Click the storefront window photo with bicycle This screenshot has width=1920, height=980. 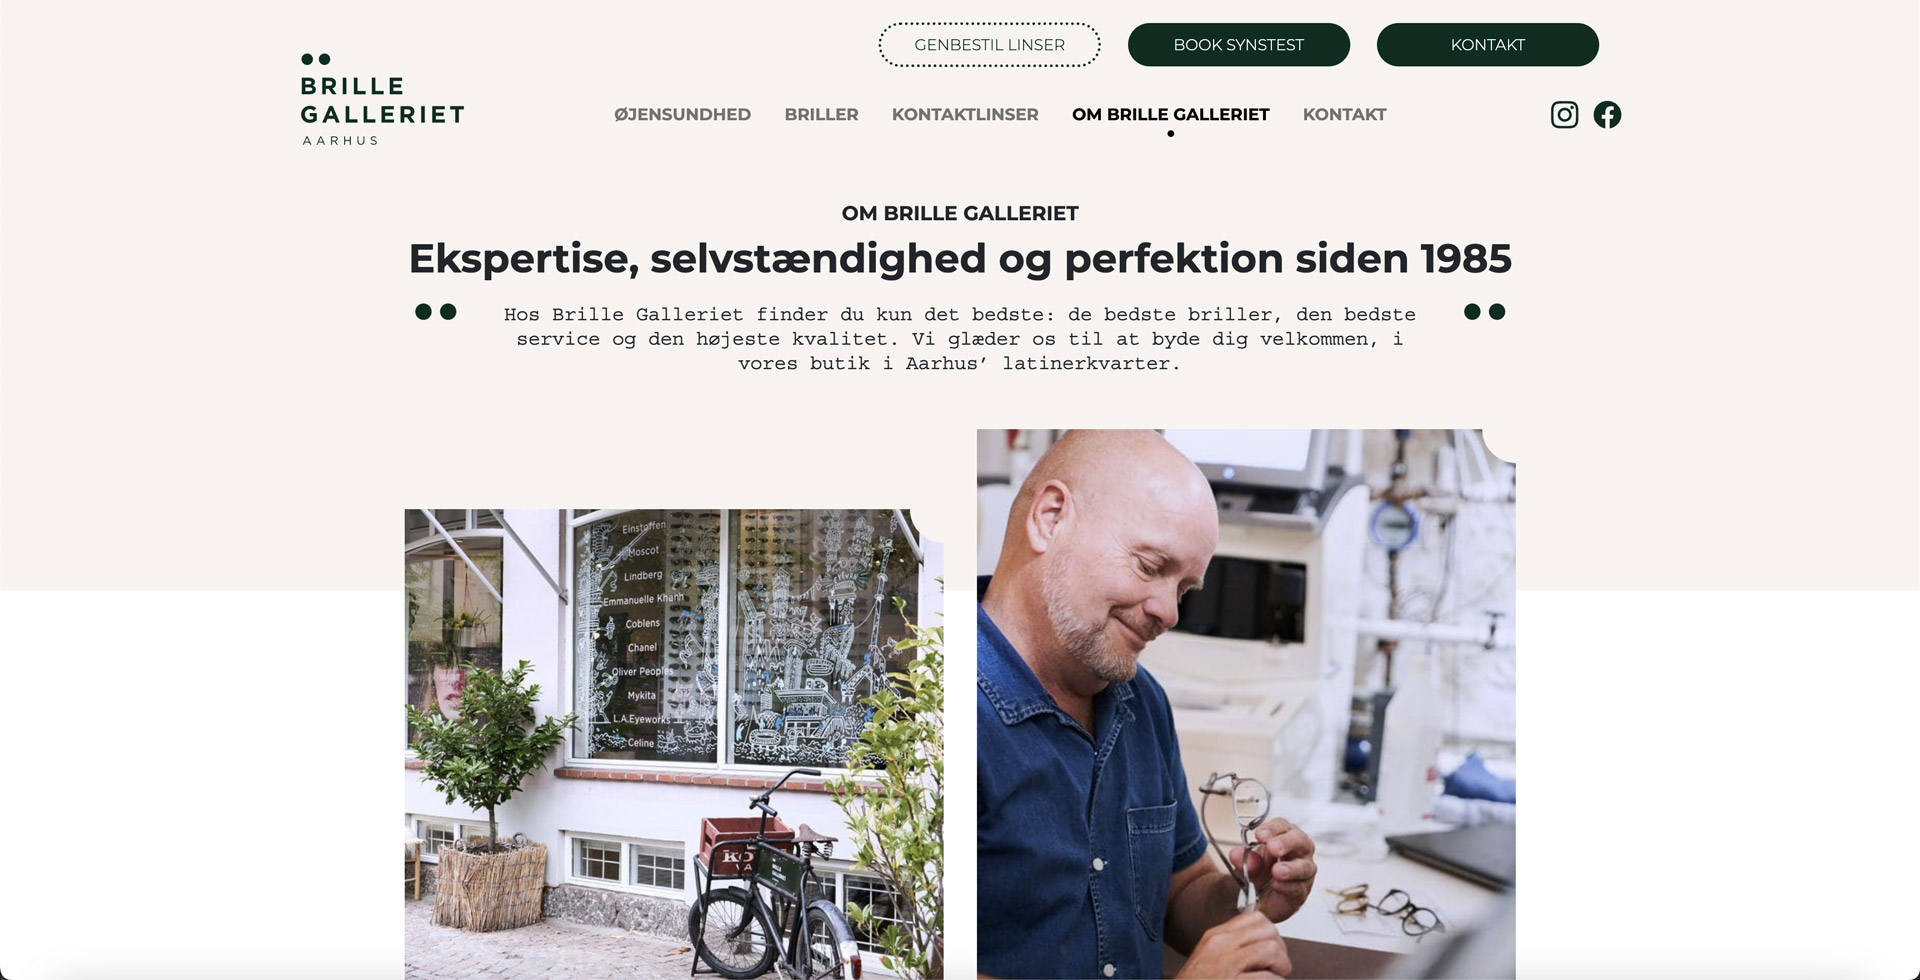tap(674, 744)
